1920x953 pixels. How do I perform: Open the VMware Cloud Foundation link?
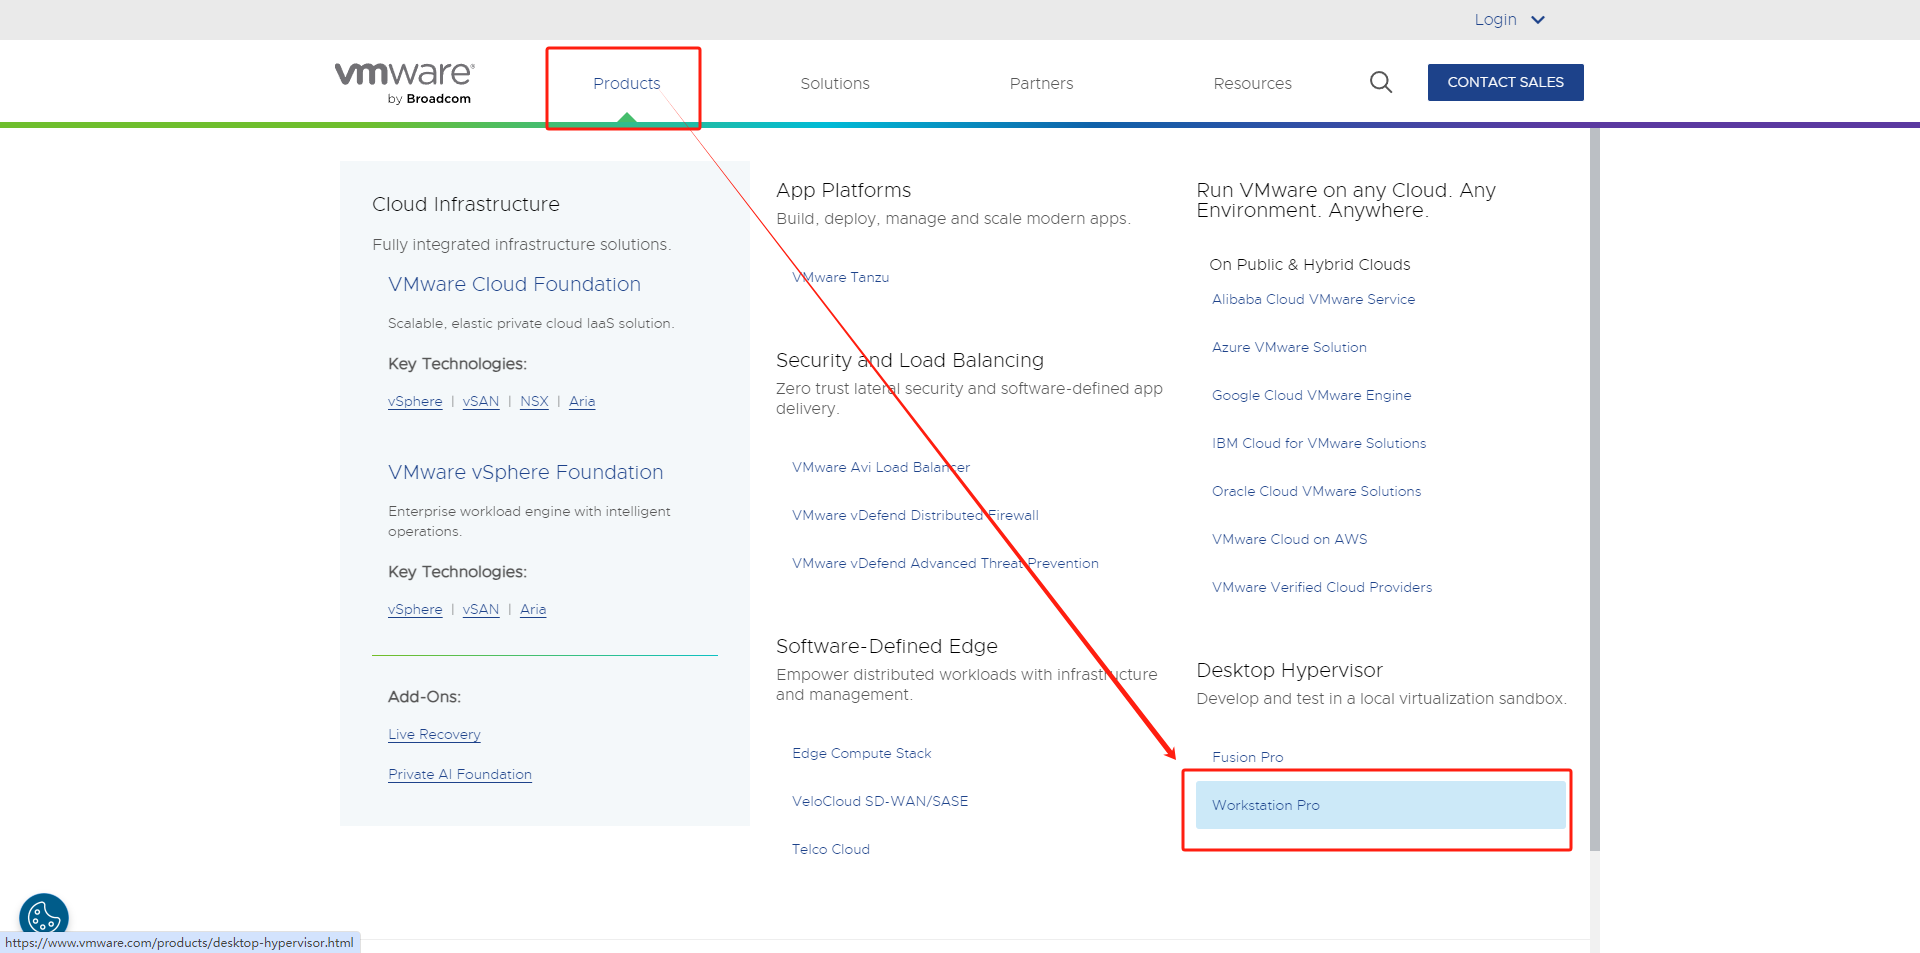514,284
